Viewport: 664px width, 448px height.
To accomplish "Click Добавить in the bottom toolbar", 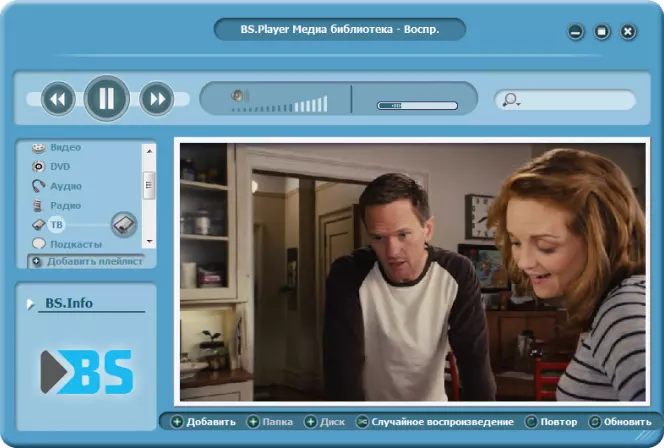I will pyautogui.click(x=203, y=422).
